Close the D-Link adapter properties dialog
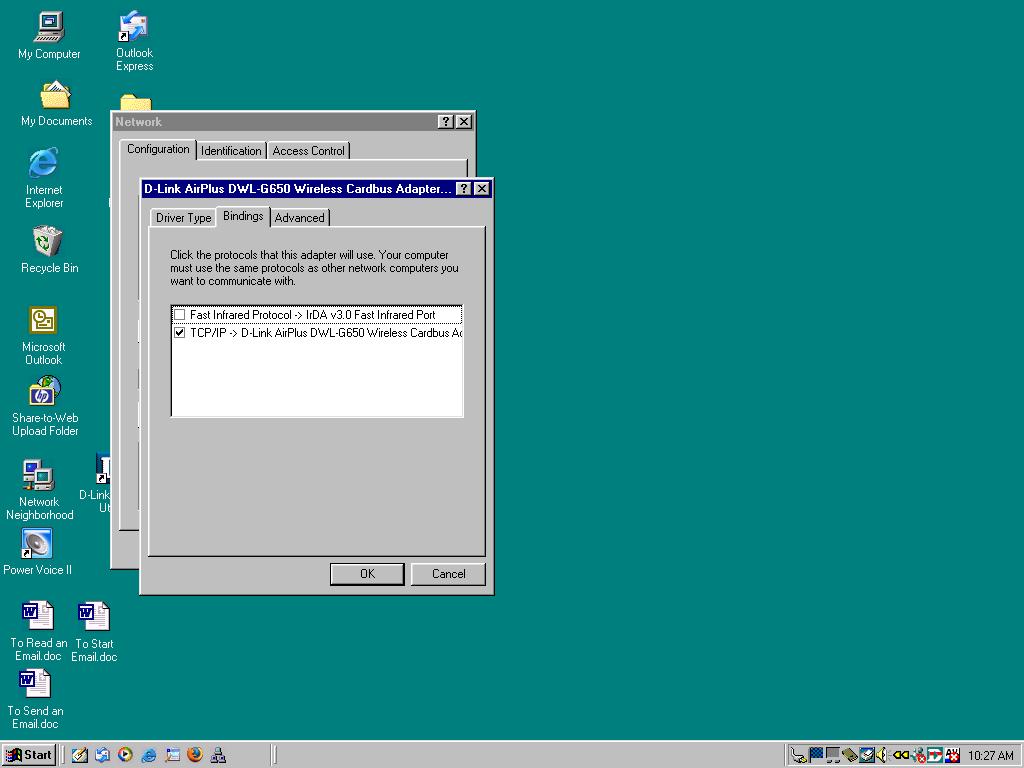Image resolution: width=1024 pixels, height=768 pixels. (481, 189)
